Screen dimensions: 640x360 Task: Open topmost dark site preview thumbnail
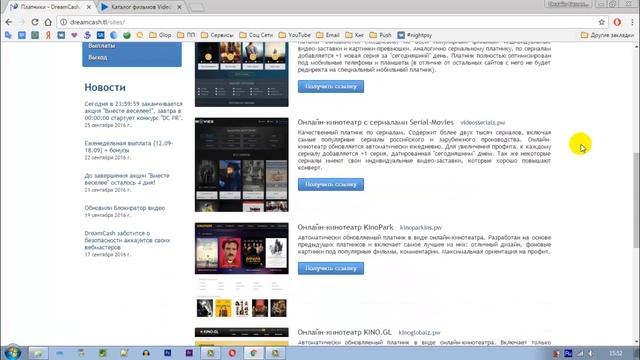click(x=242, y=74)
